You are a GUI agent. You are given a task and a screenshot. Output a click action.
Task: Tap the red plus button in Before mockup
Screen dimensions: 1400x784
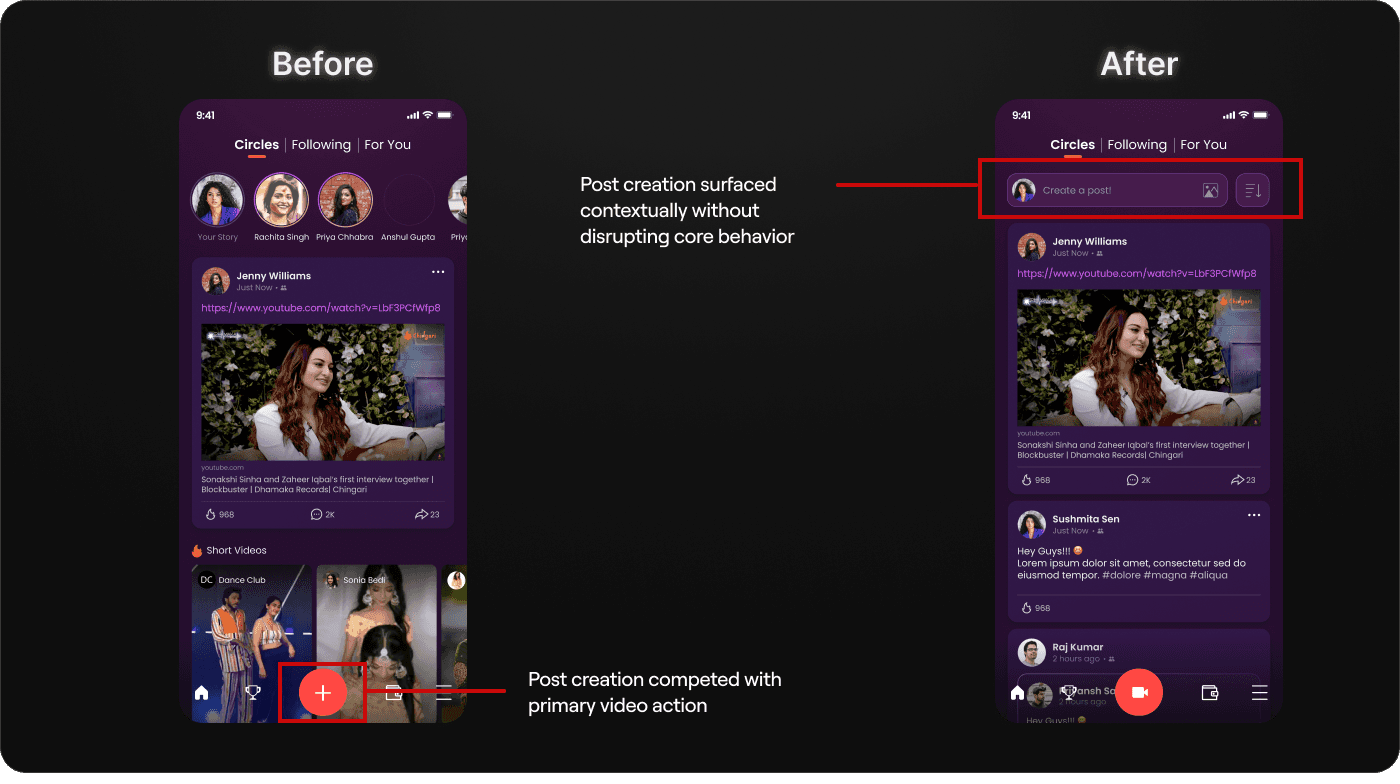point(323,692)
